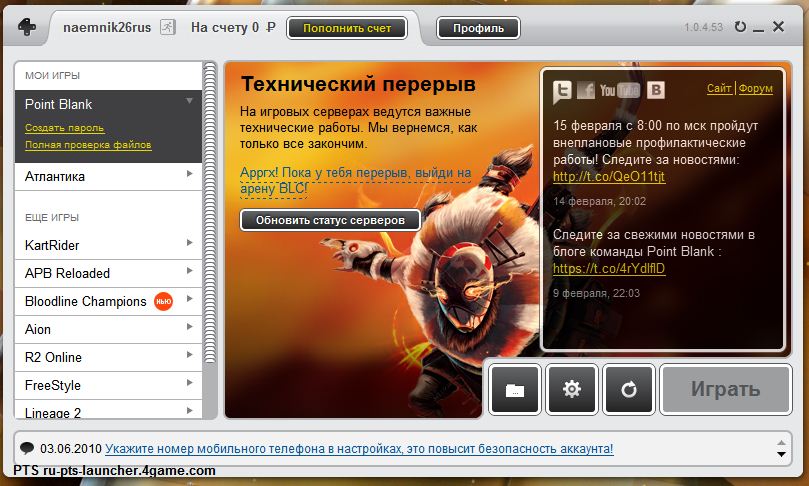Expand the Aion arrow
This screenshot has height=486, width=809.
pyautogui.click(x=189, y=326)
